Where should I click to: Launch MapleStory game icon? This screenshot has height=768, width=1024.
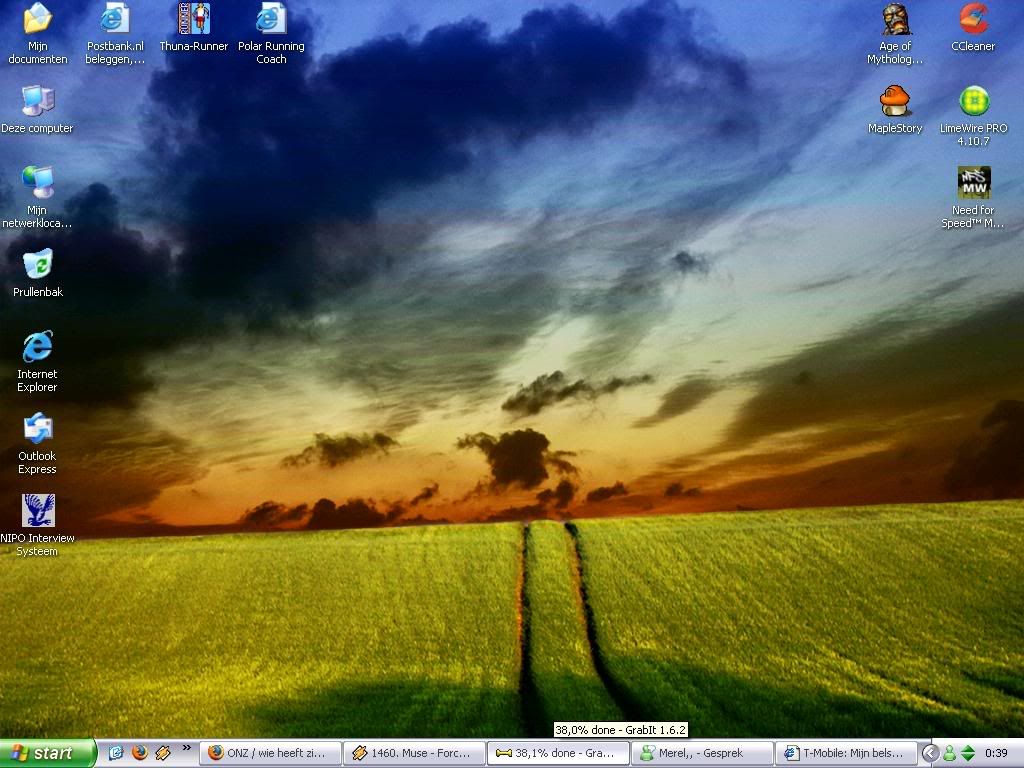click(x=895, y=101)
